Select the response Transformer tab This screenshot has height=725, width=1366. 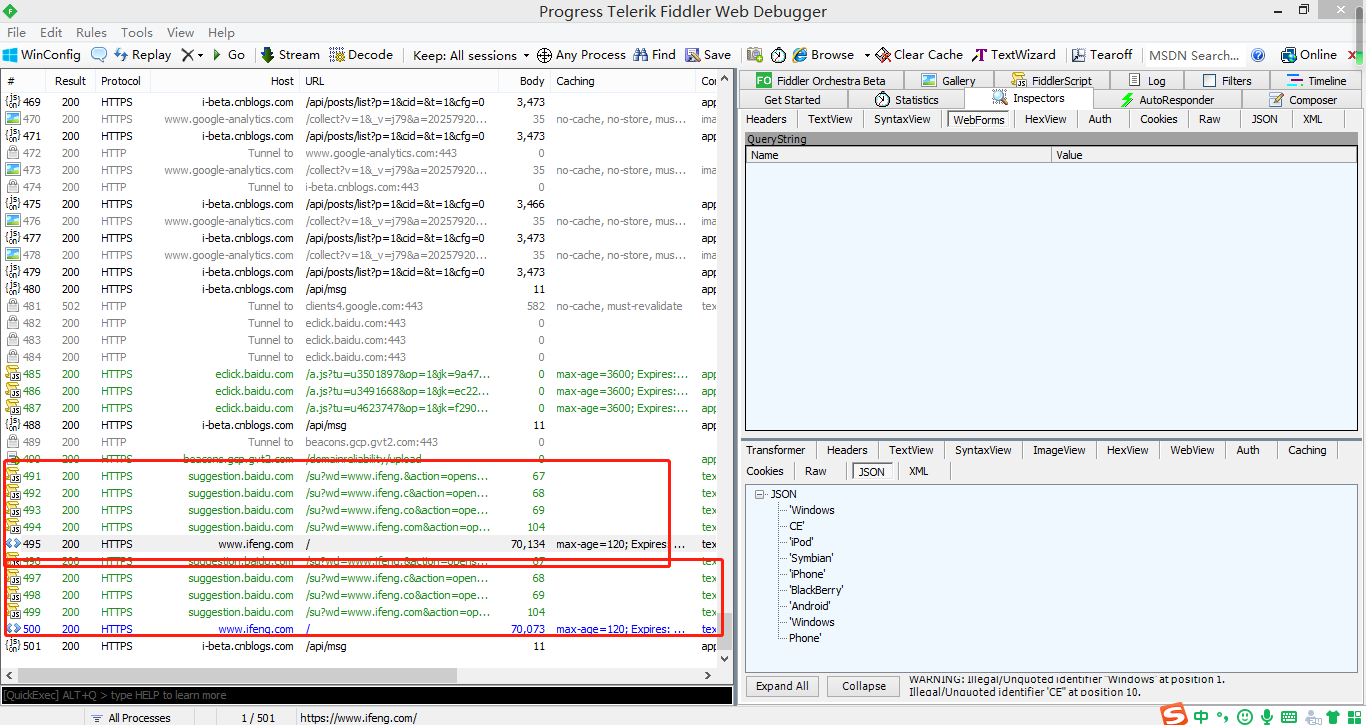tap(775, 450)
